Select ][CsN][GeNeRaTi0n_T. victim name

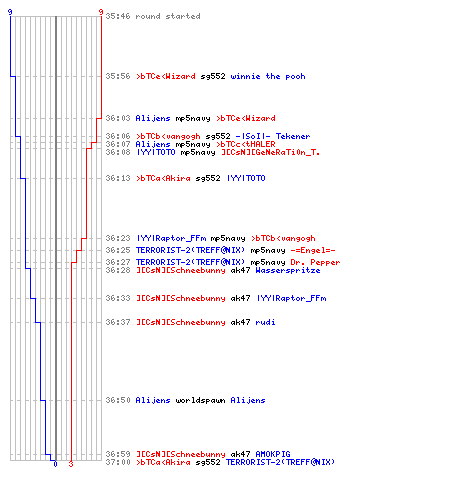coord(270,152)
